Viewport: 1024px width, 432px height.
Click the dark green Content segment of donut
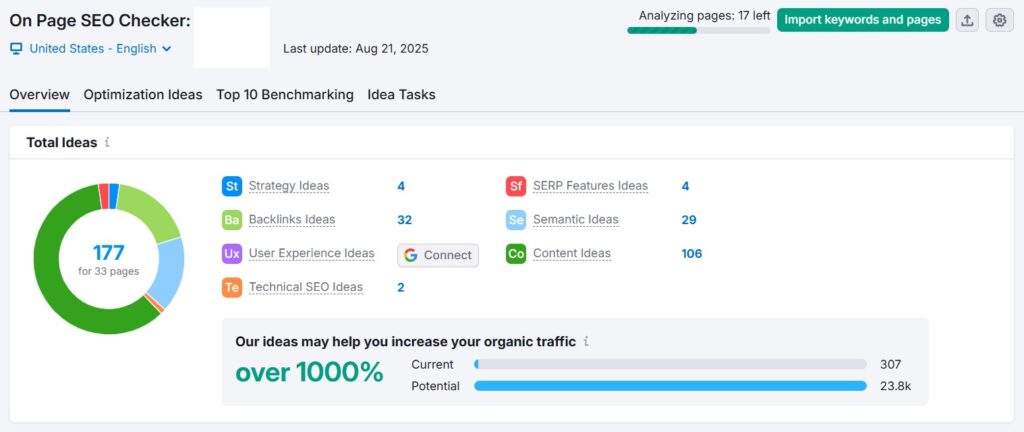point(49,274)
